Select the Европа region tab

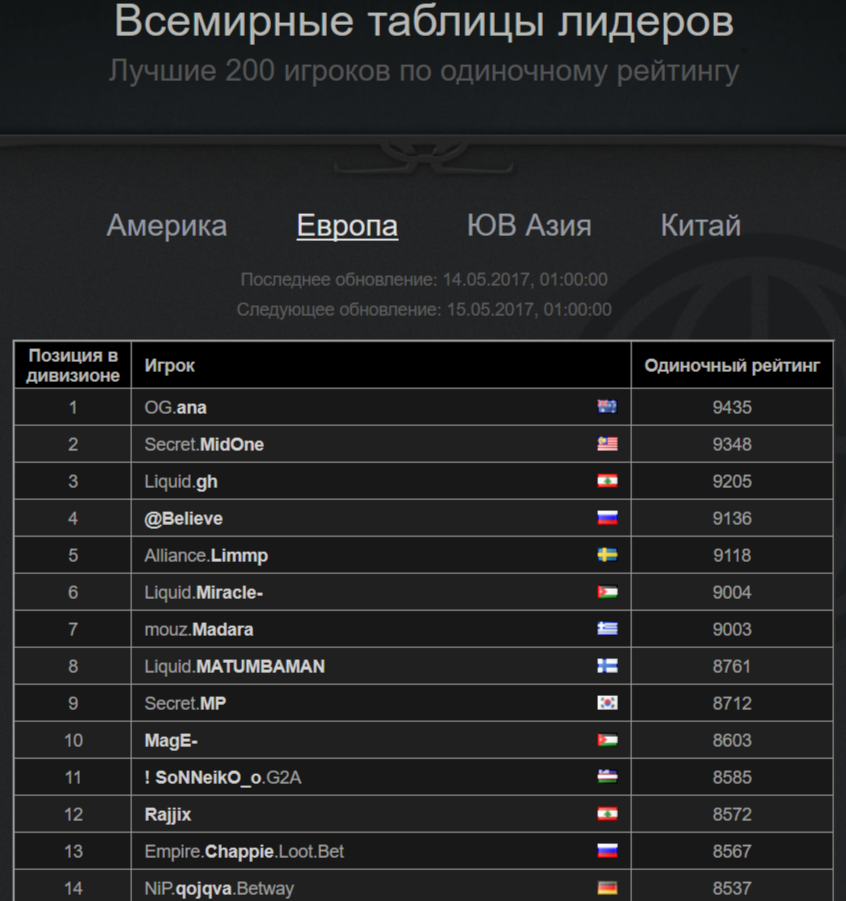347,225
